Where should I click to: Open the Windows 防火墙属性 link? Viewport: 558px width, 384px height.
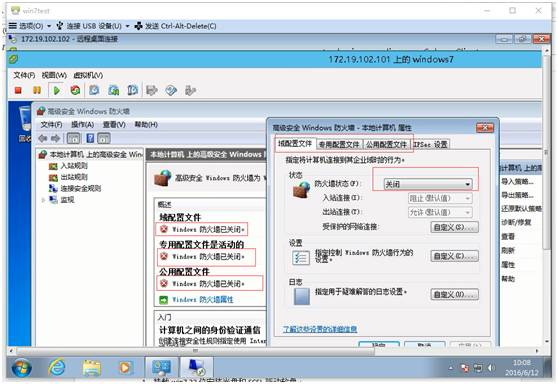203,300
